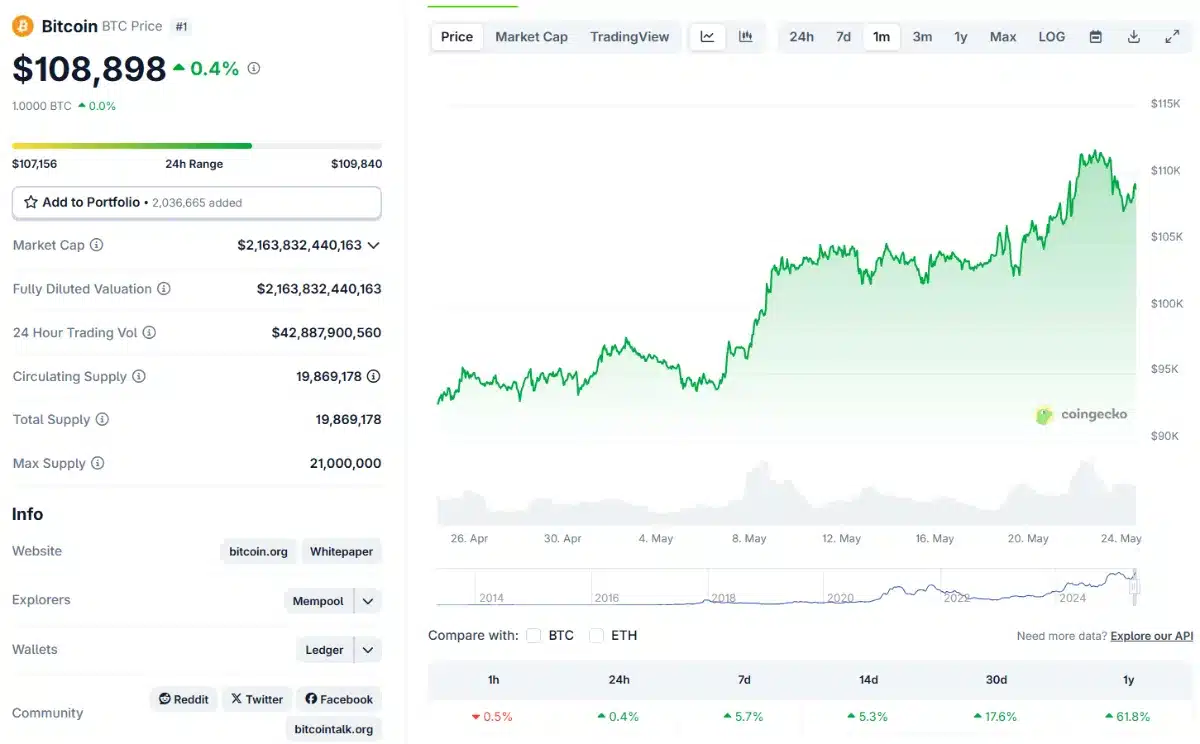Click the historical range selector handle
1200x744 pixels.
pos(1135,587)
